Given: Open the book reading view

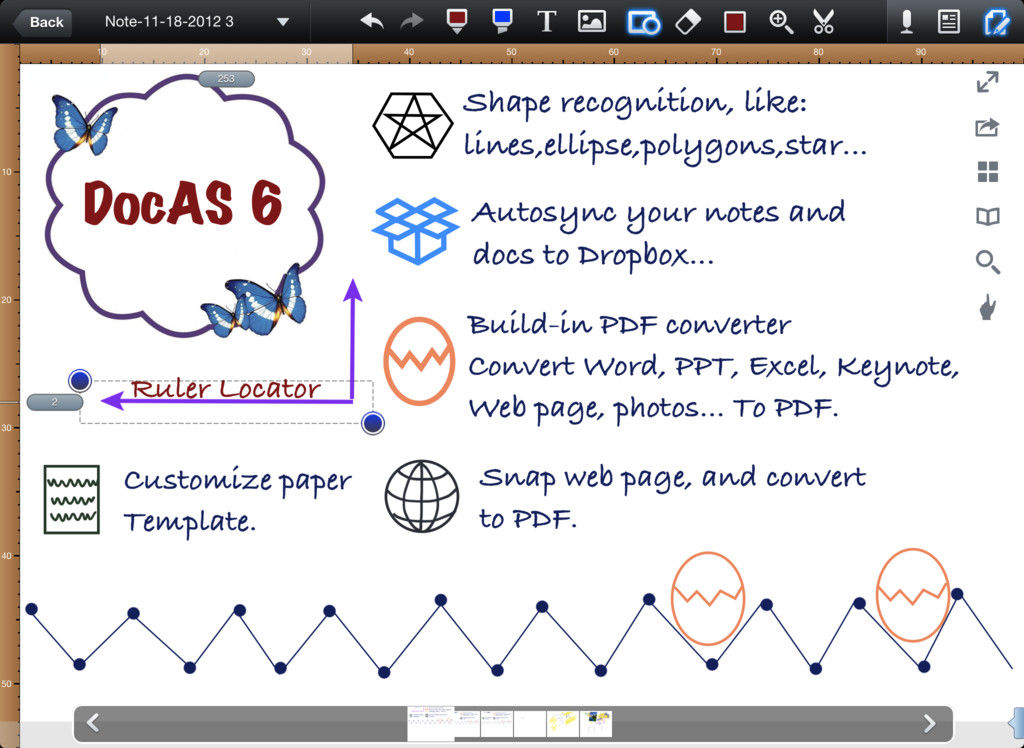Looking at the screenshot, I should [987, 216].
